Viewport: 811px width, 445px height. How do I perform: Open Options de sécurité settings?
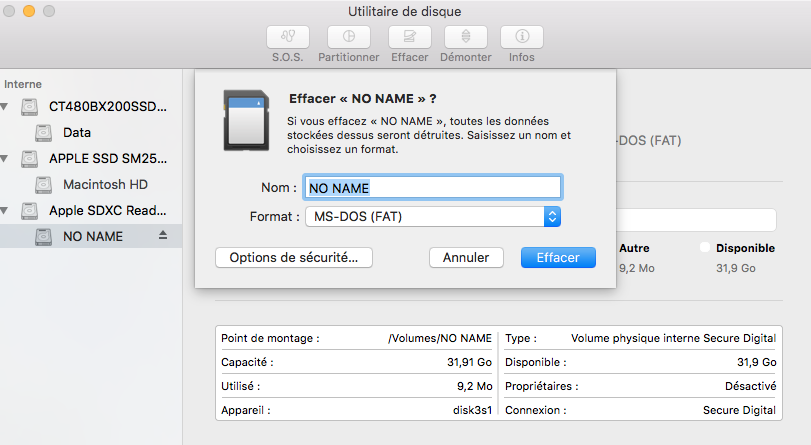[x=294, y=258]
